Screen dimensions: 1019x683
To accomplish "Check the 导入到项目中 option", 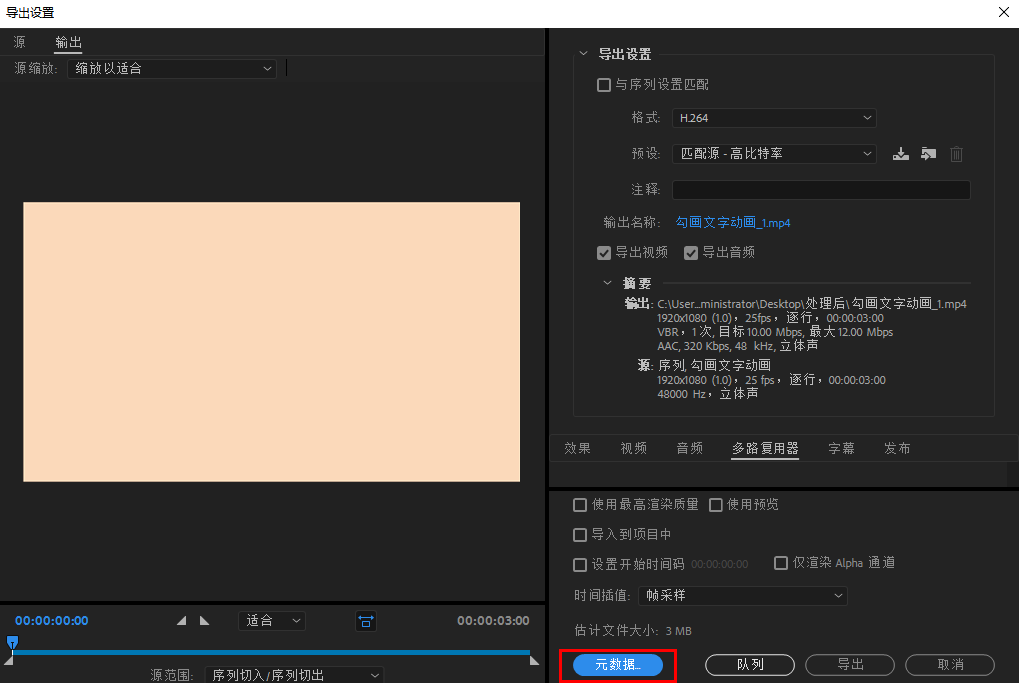I will tap(580, 535).
